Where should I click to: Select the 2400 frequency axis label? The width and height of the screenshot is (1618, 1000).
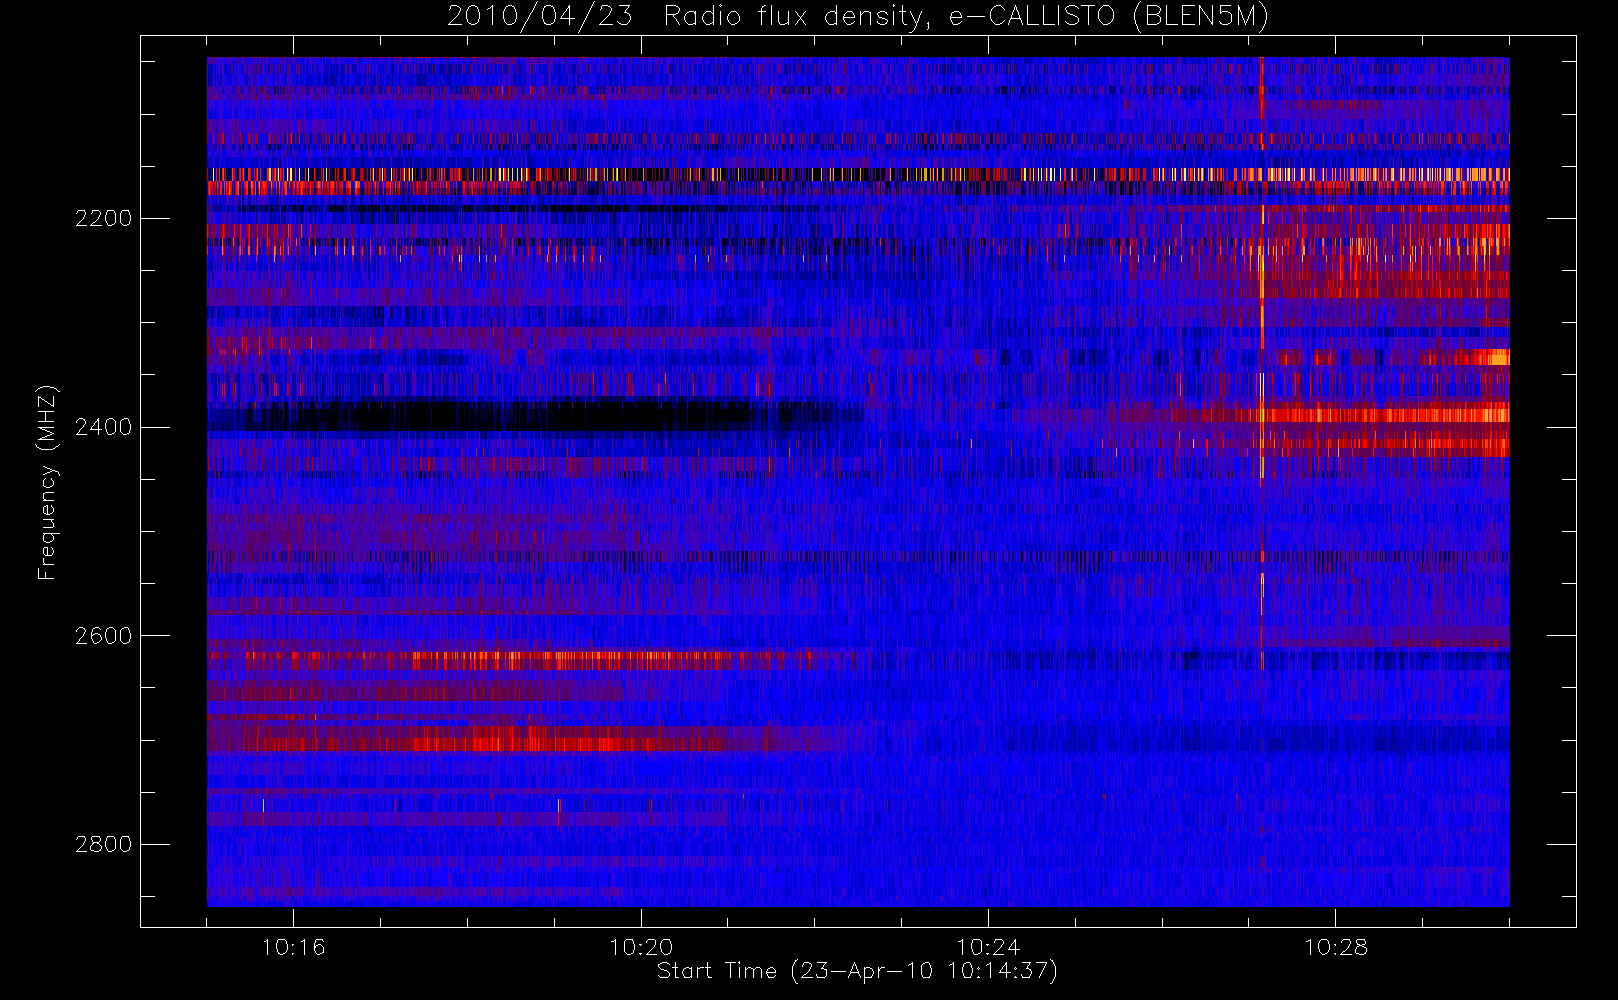tap(103, 427)
